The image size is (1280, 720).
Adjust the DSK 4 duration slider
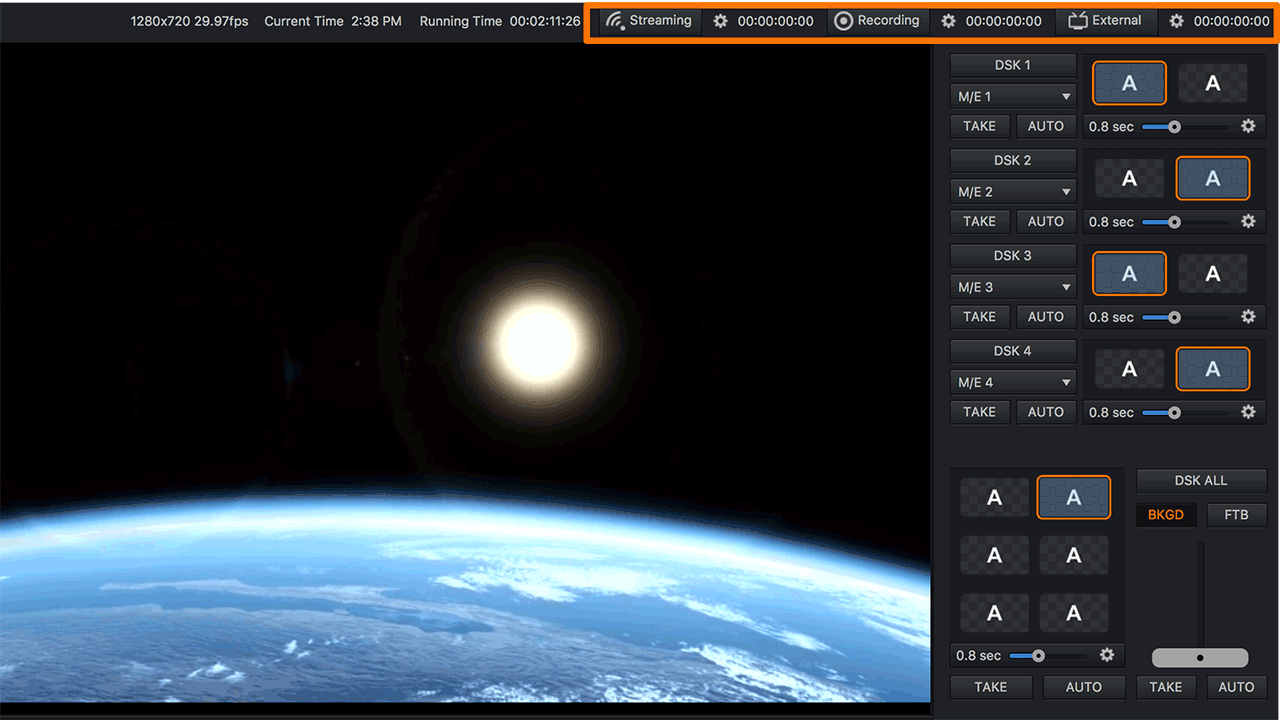pyautogui.click(x=1185, y=412)
